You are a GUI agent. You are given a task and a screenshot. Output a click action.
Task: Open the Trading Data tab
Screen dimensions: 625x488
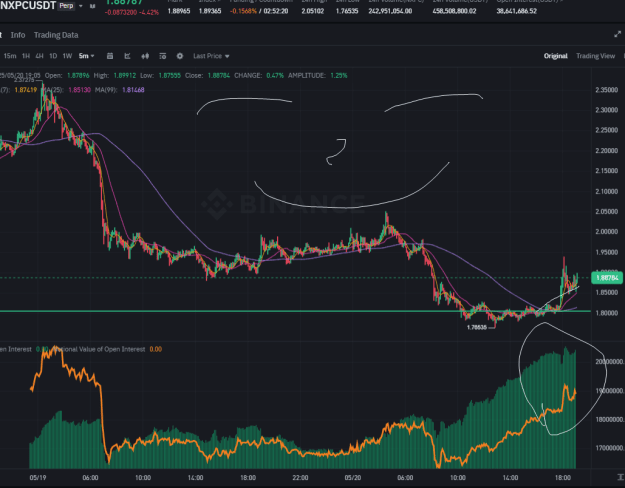pyautogui.click(x=56, y=35)
